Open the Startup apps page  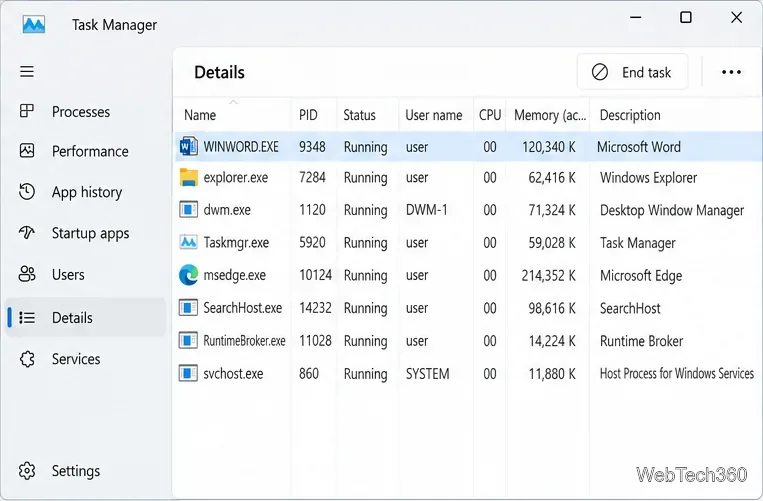pyautogui.click(x=91, y=233)
